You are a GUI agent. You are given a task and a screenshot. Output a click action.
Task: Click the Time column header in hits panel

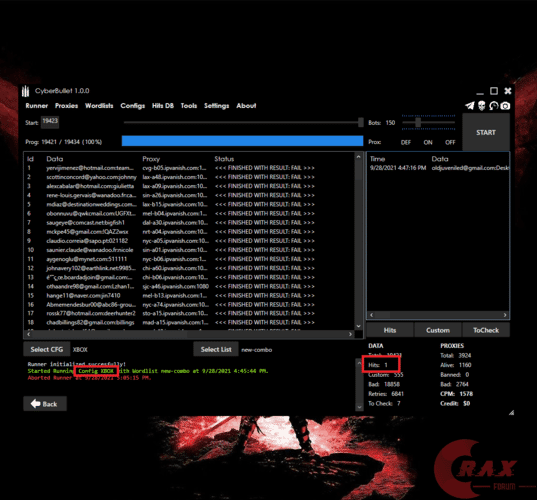pos(377,159)
